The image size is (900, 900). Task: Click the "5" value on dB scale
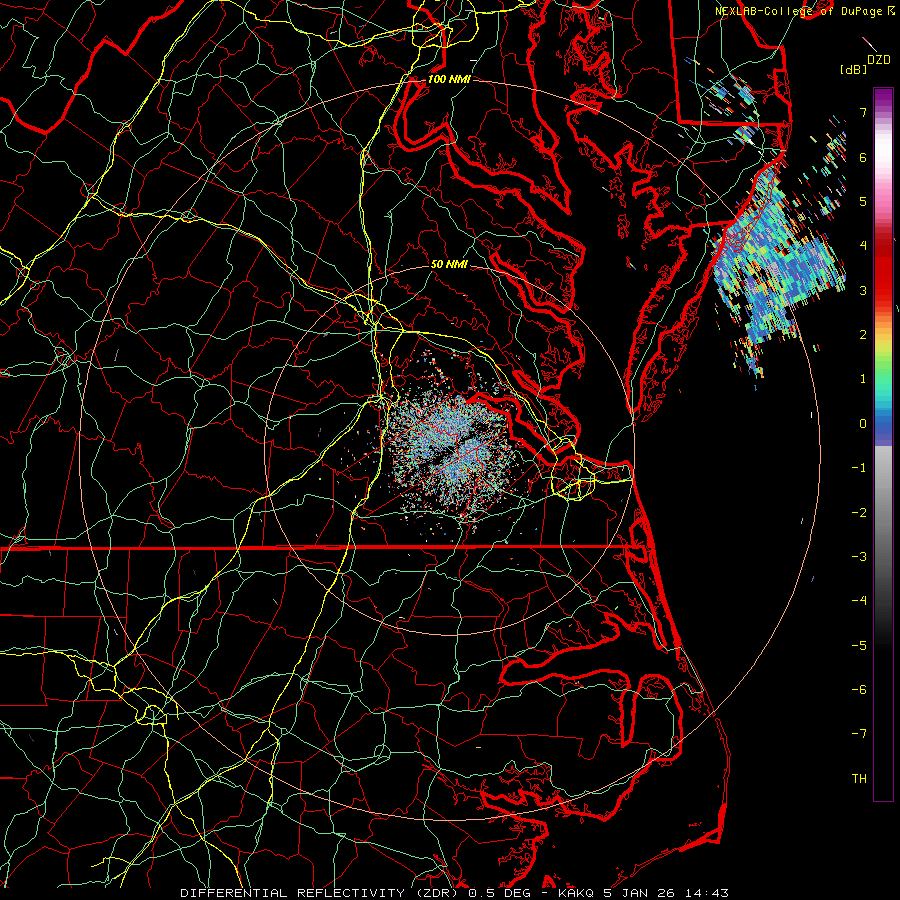click(x=863, y=201)
